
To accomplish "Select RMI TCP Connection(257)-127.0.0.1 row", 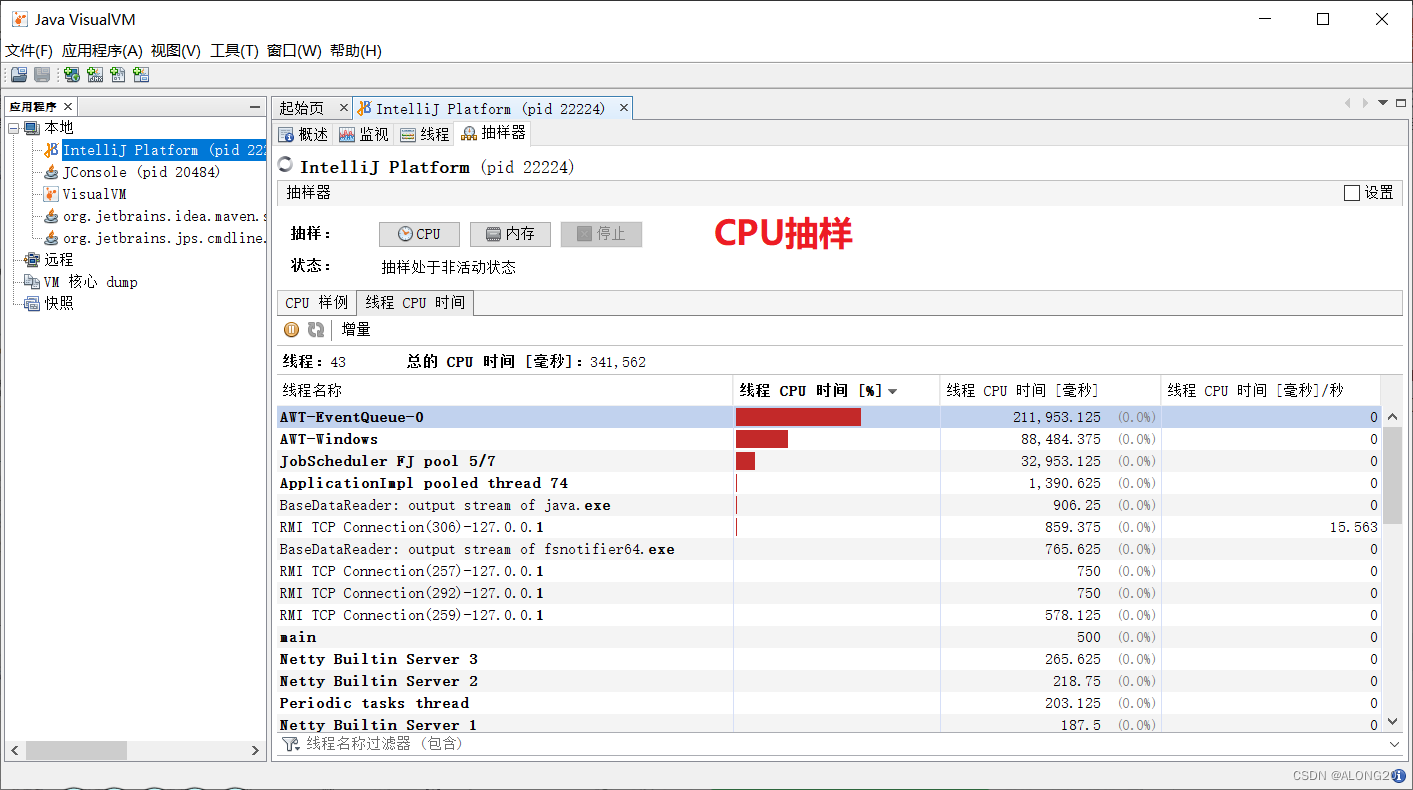I will 829,571.
